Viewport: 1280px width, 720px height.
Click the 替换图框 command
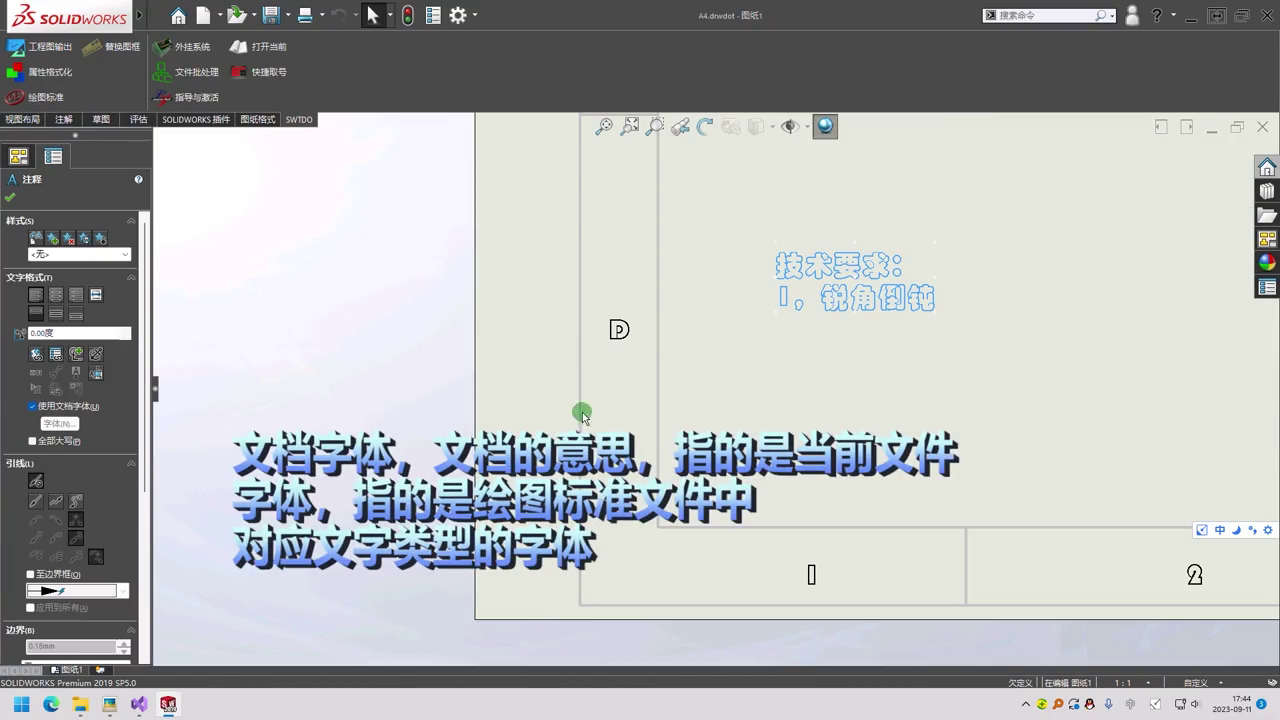pos(111,47)
